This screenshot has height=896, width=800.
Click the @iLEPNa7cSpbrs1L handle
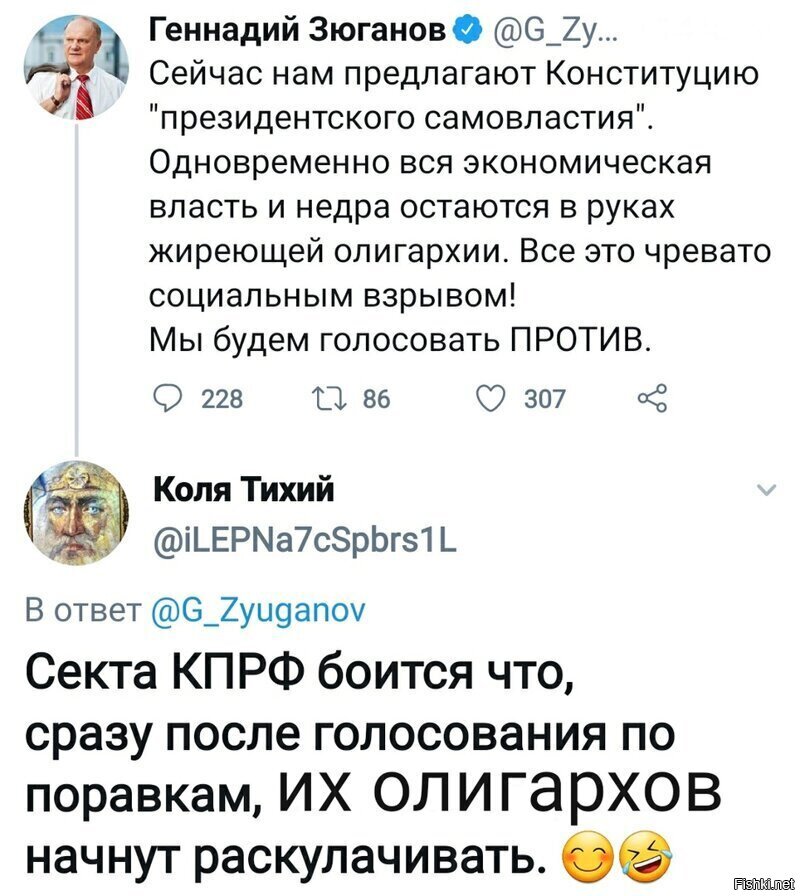[305, 539]
